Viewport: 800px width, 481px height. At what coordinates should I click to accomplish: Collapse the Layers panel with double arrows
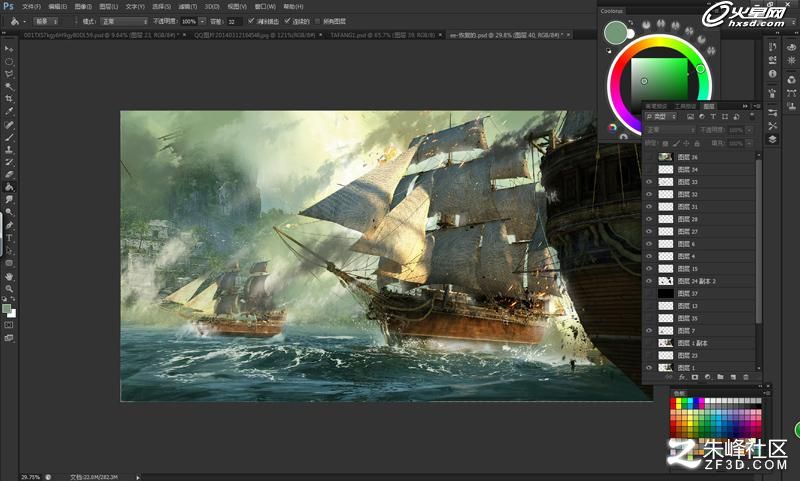coord(745,106)
